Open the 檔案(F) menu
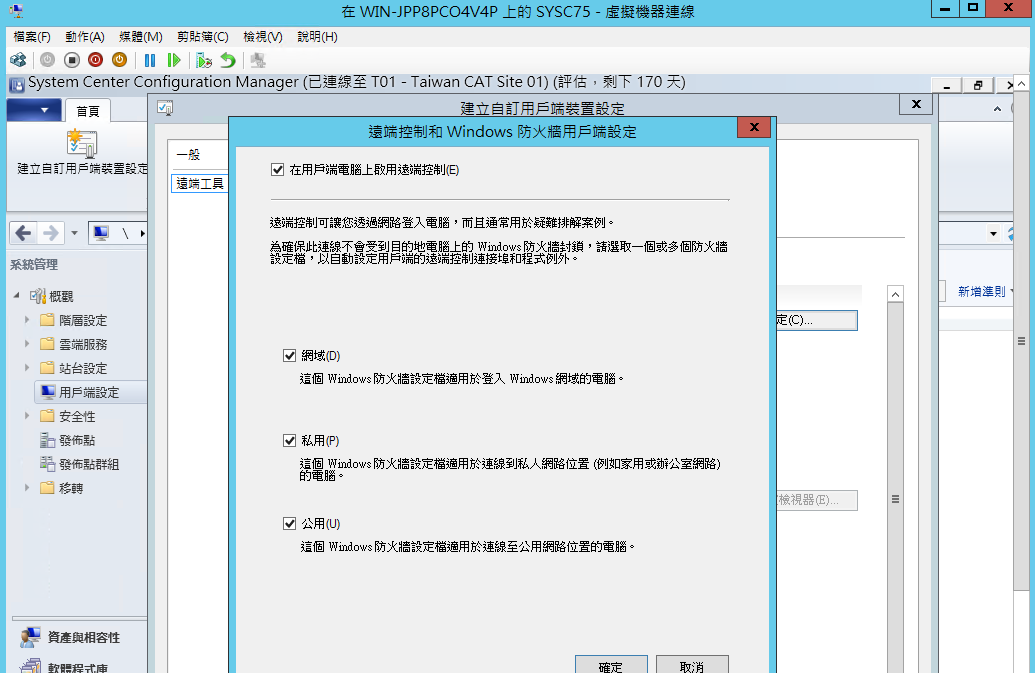Screen dimensions: 1035x673 (32, 36)
